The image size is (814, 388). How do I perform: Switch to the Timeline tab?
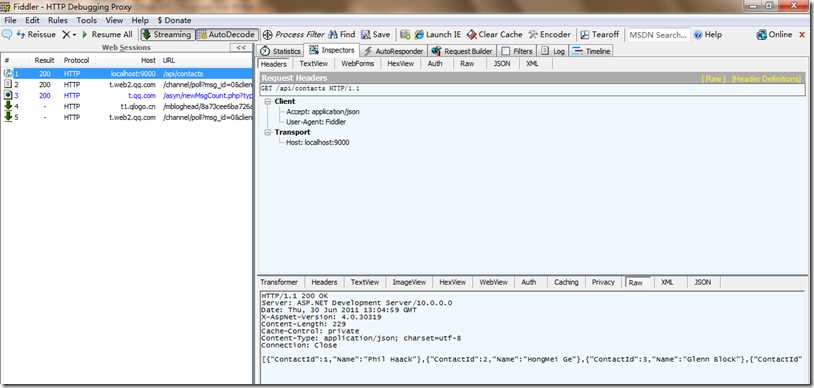(x=591, y=51)
